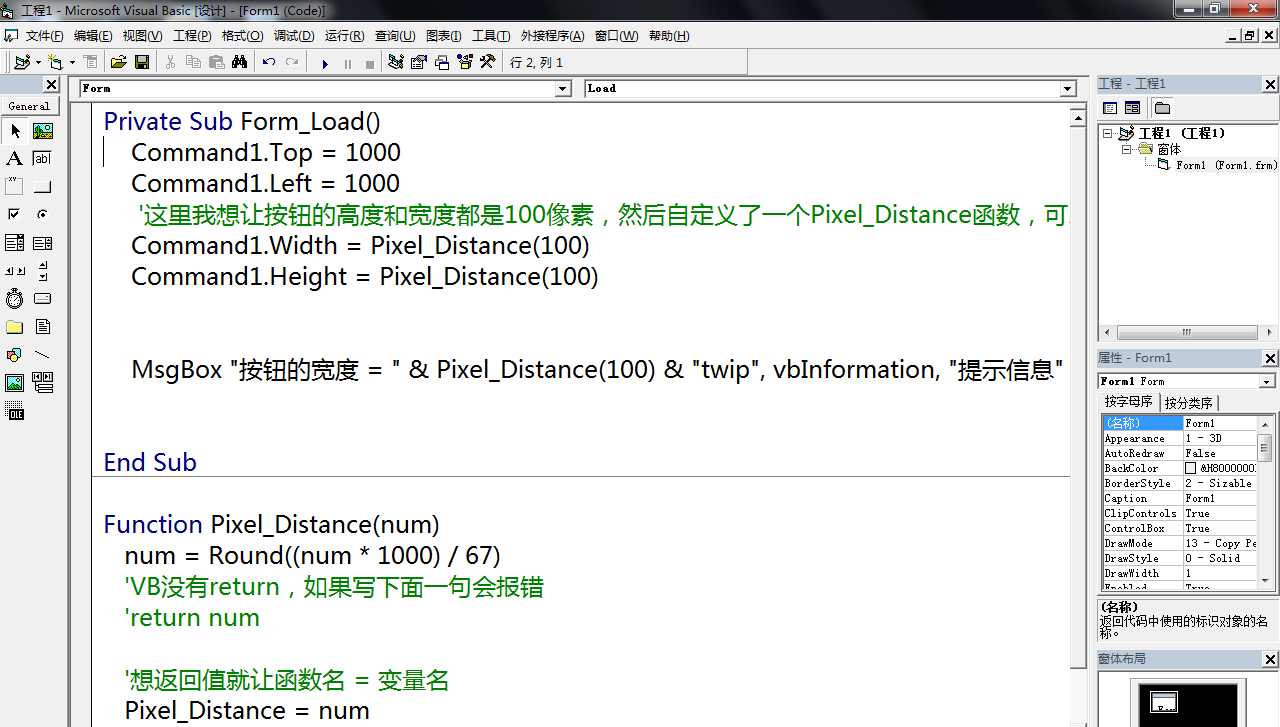Select the vertical scrollbar control tool
This screenshot has height=727, width=1280.
tap(43, 271)
